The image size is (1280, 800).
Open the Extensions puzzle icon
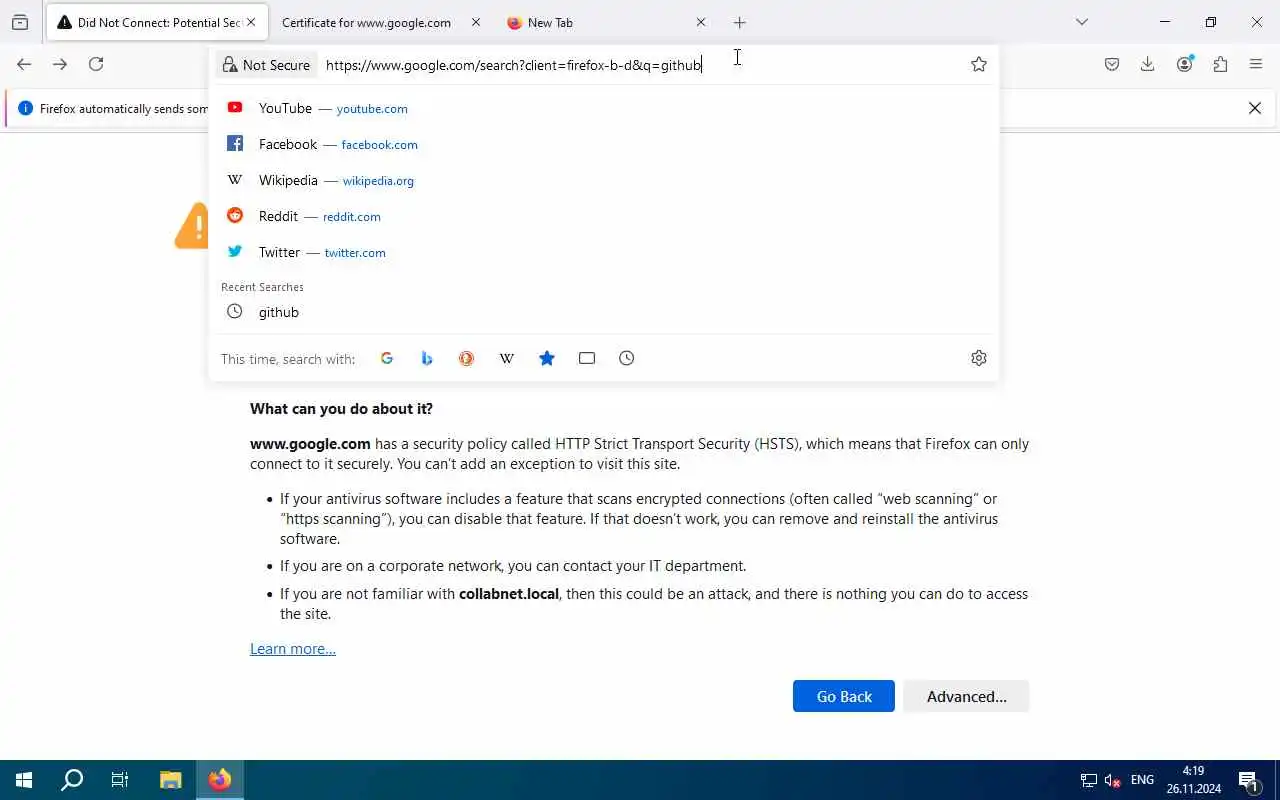[x=1220, y=64]
